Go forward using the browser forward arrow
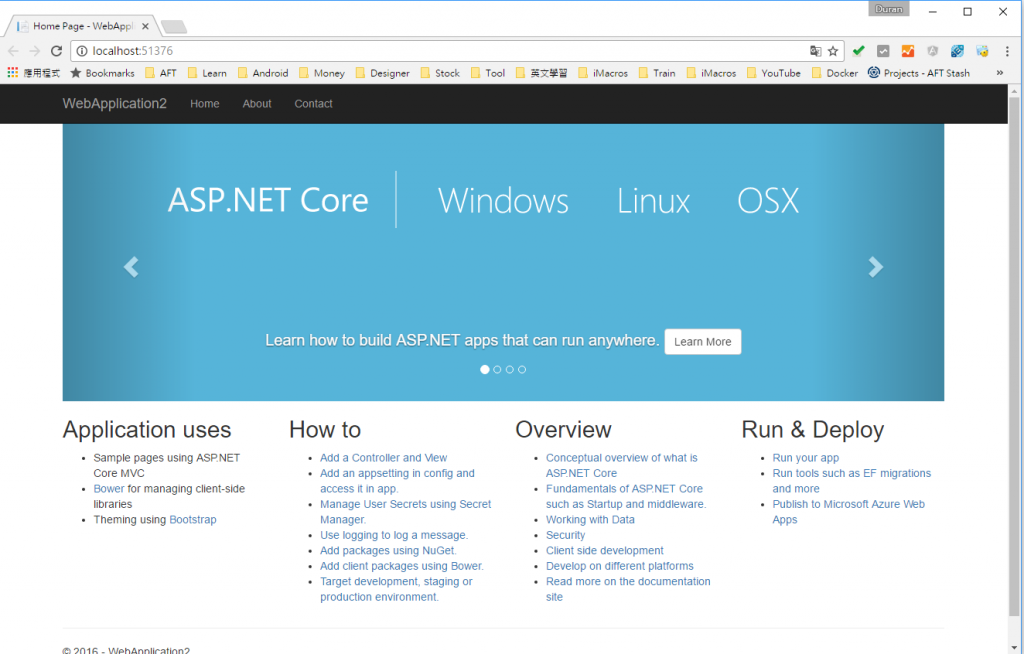This screenshot has width=1024, height=654. (35, 51)
